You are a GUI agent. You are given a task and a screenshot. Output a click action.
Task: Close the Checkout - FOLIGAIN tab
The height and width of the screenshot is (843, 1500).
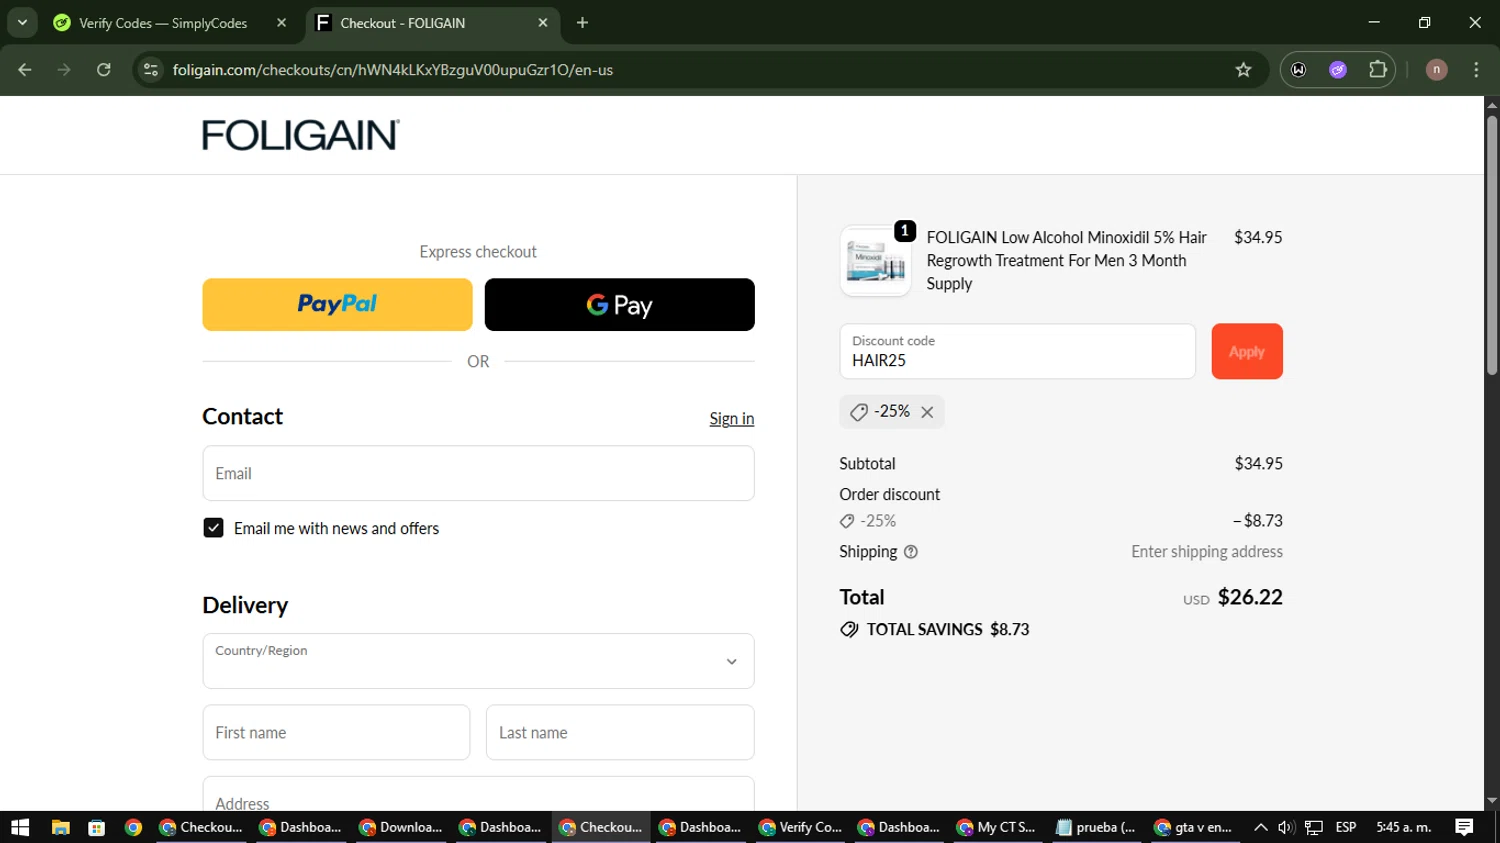pyautogui.click(x=543, y=23)
